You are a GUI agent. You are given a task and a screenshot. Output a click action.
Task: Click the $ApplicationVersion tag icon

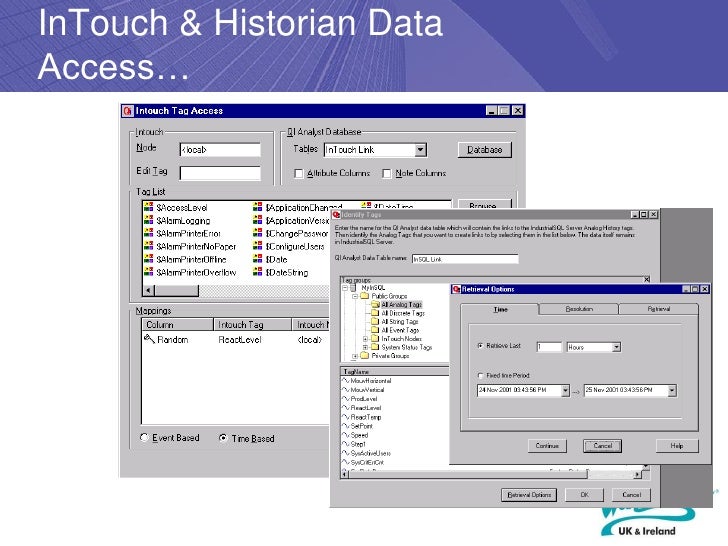258,220
